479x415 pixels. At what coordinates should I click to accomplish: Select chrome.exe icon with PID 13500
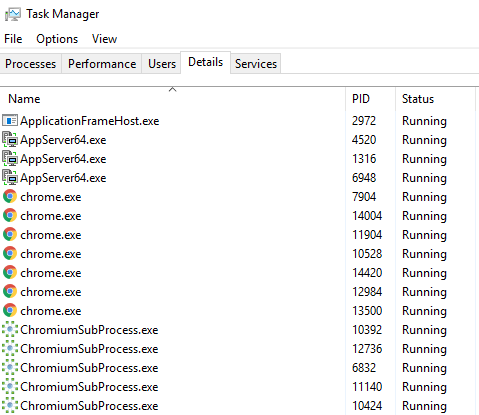click(x=10, y=310)
